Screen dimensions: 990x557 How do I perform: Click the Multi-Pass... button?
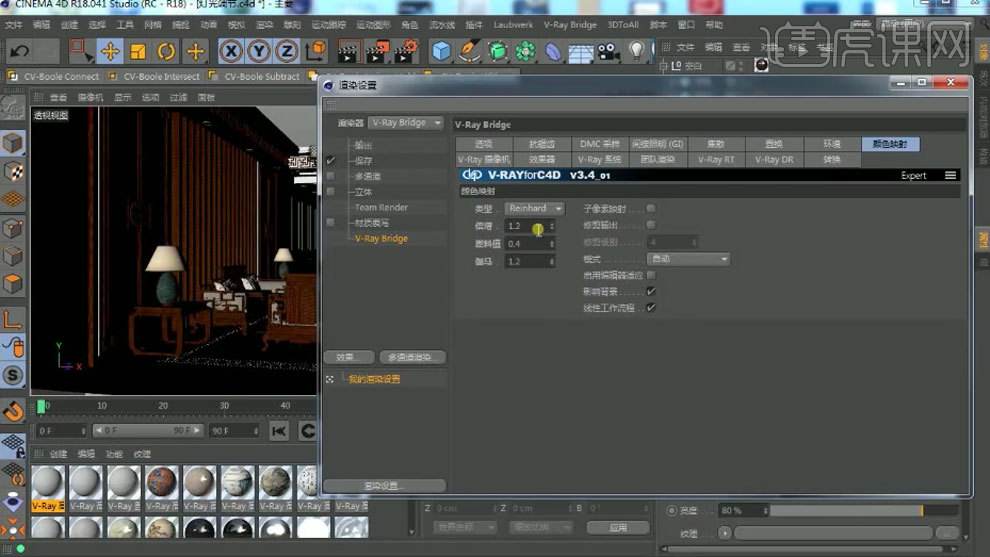click(413, 357)
